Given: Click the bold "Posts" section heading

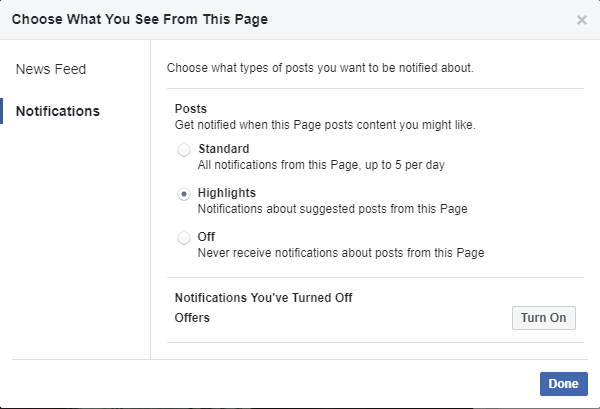Looking at the screenshot, I should click(x=191, y=109).
